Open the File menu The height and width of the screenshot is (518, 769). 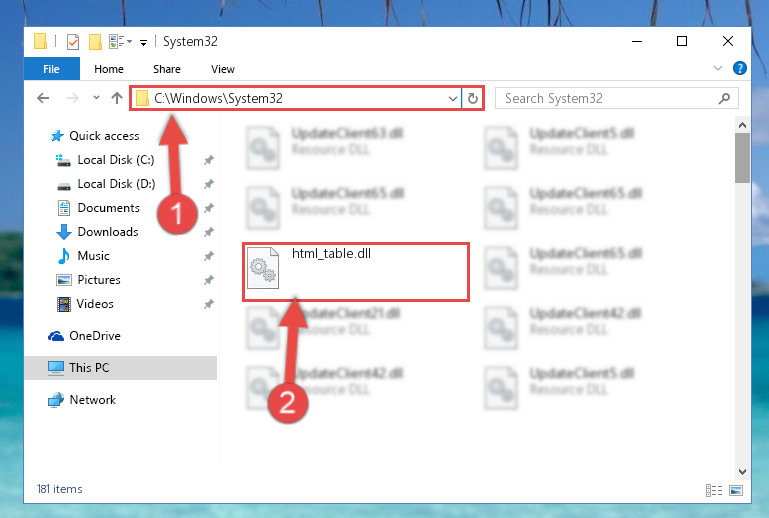point(51,69)
